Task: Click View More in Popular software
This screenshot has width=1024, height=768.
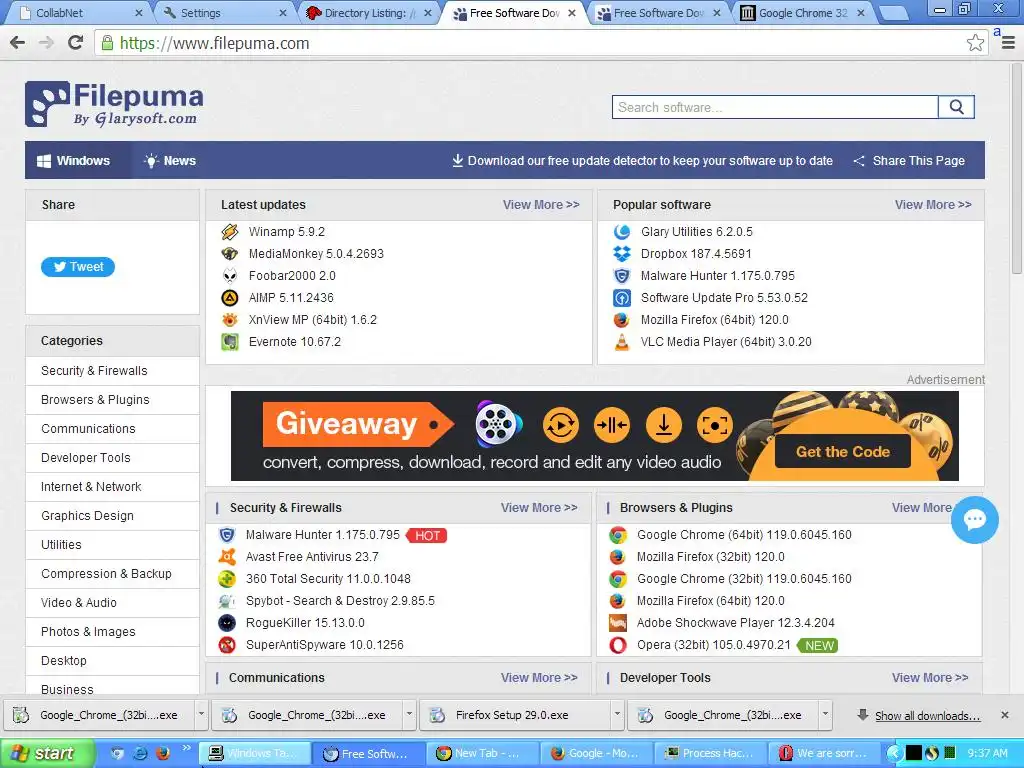Action: 933,204
